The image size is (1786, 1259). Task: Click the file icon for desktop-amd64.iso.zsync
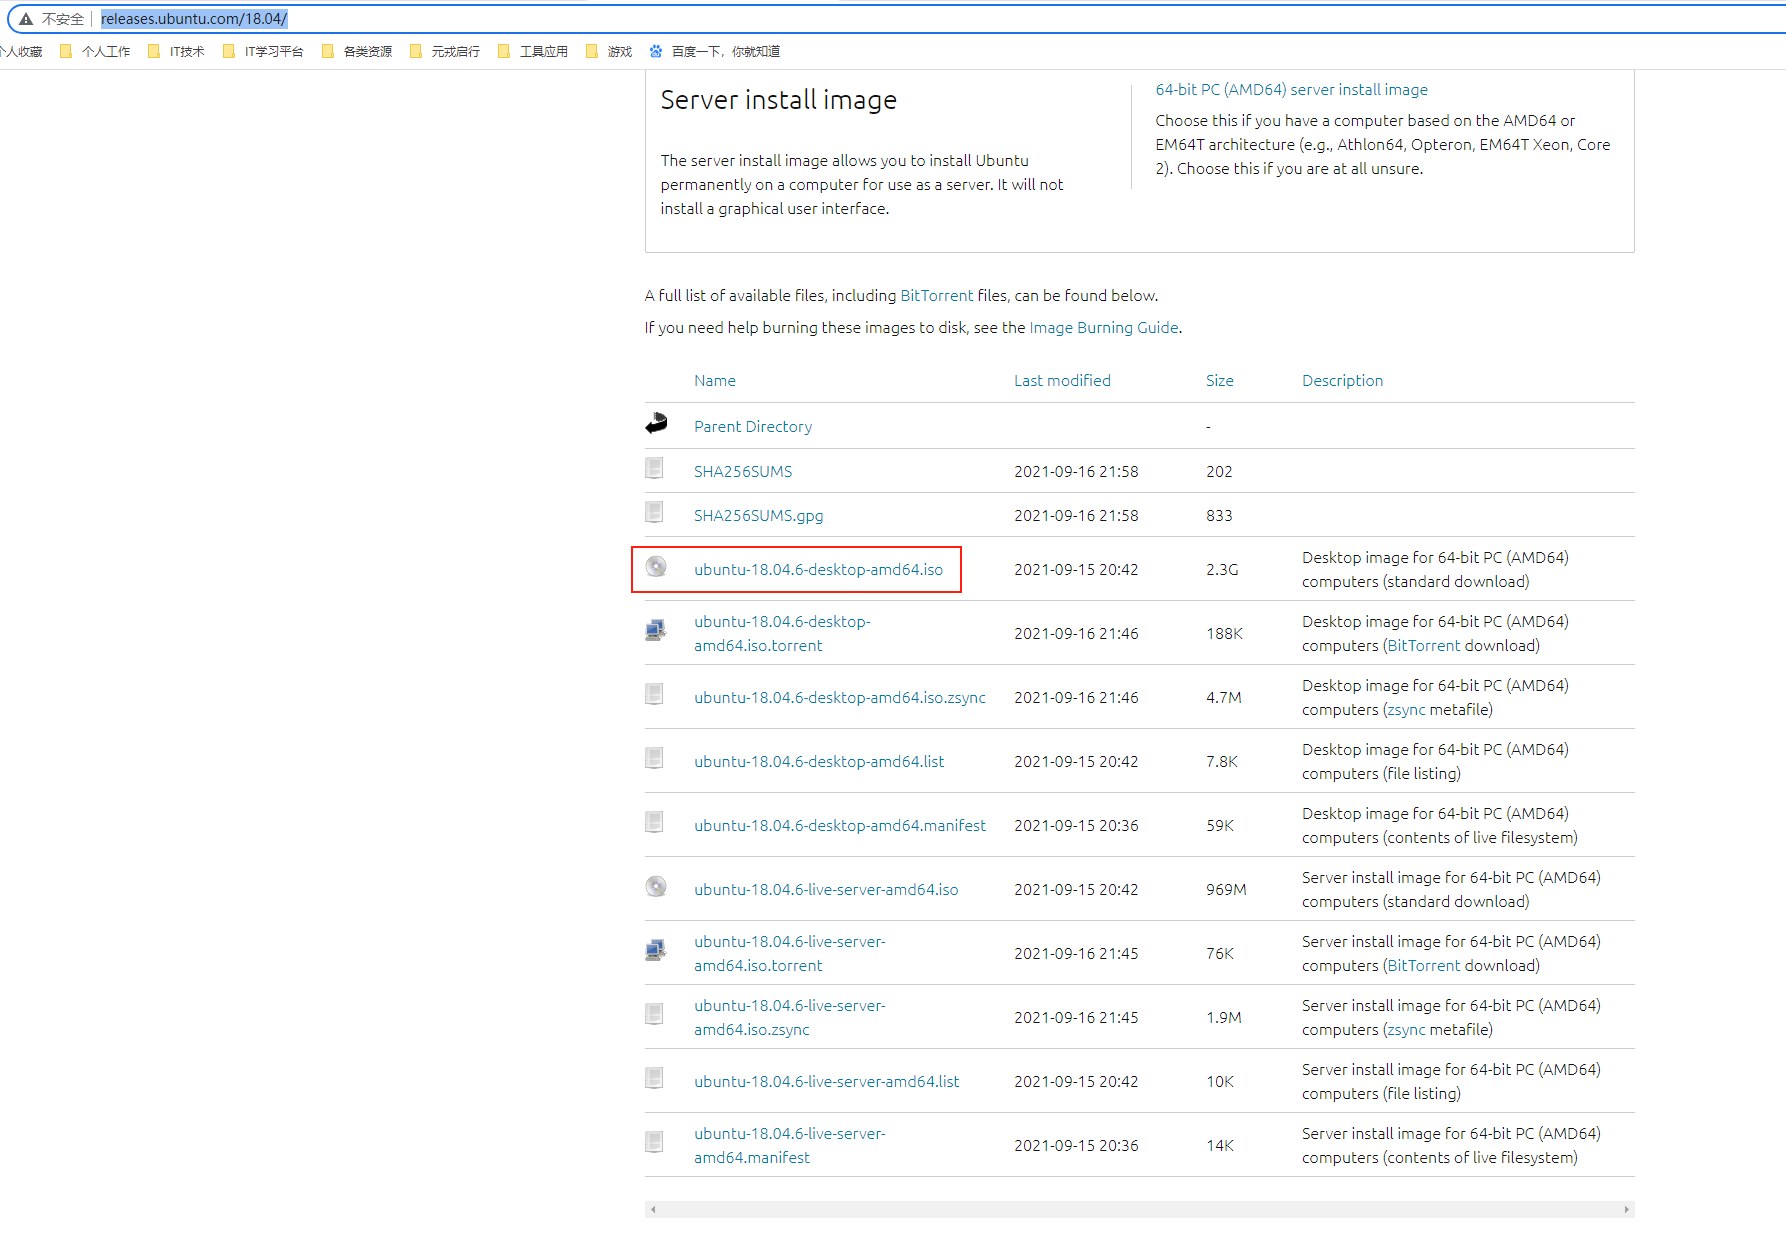(654, 694)
